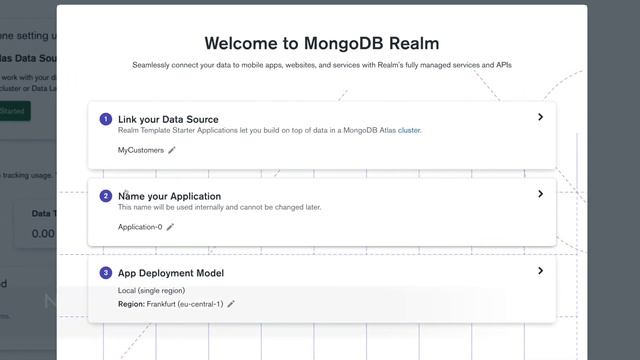The image size is (640, 360).
Task: Expand the App Deployment Model section chevron
Action: tap(540, 271)
